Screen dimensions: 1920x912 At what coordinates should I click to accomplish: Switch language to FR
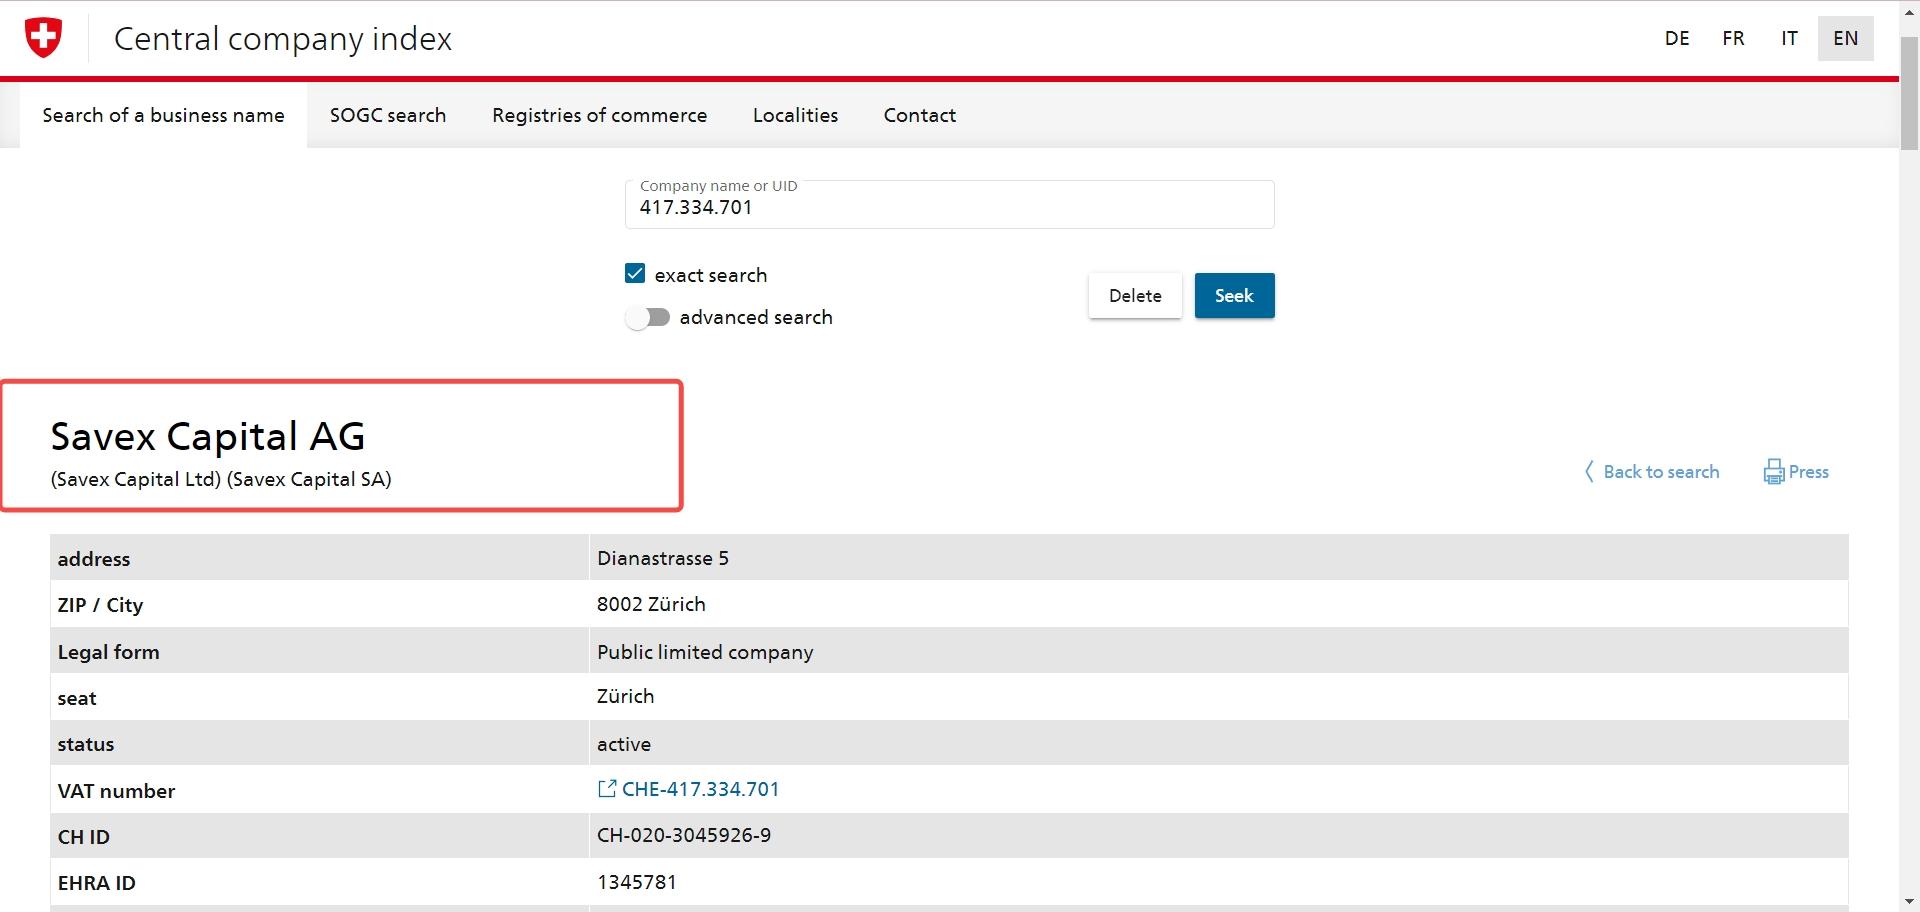coord(1733,38)
